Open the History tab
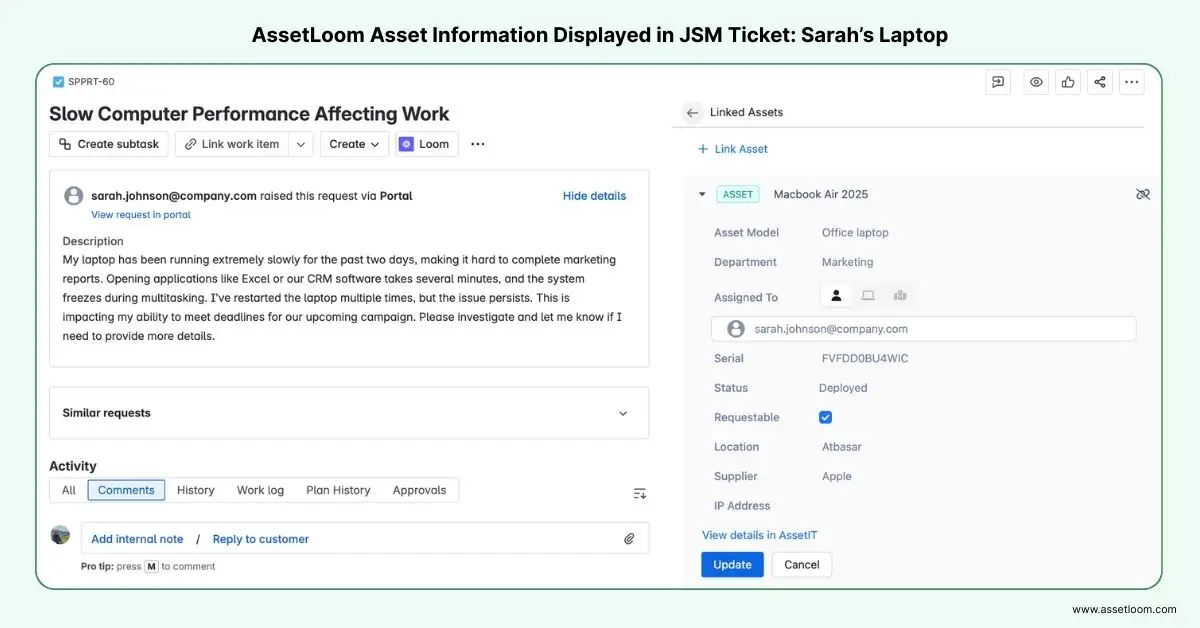 (196, 490)
